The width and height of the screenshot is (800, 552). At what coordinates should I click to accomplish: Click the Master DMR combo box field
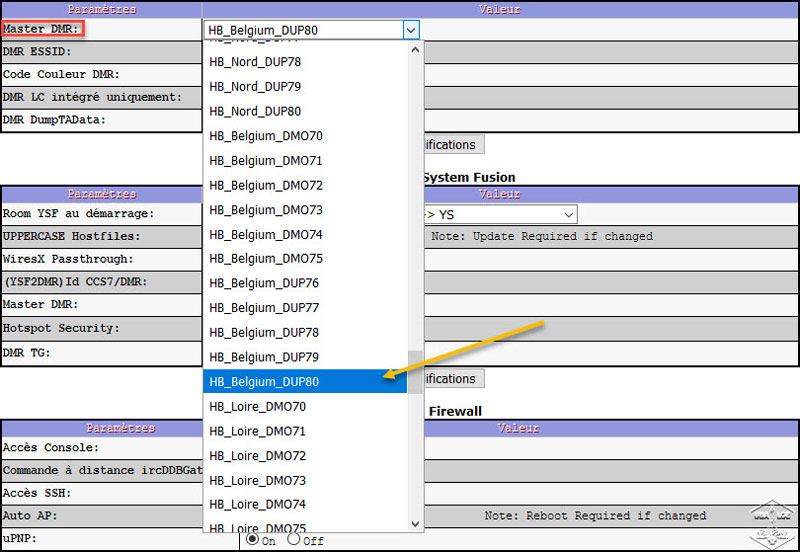pos(311,30)
